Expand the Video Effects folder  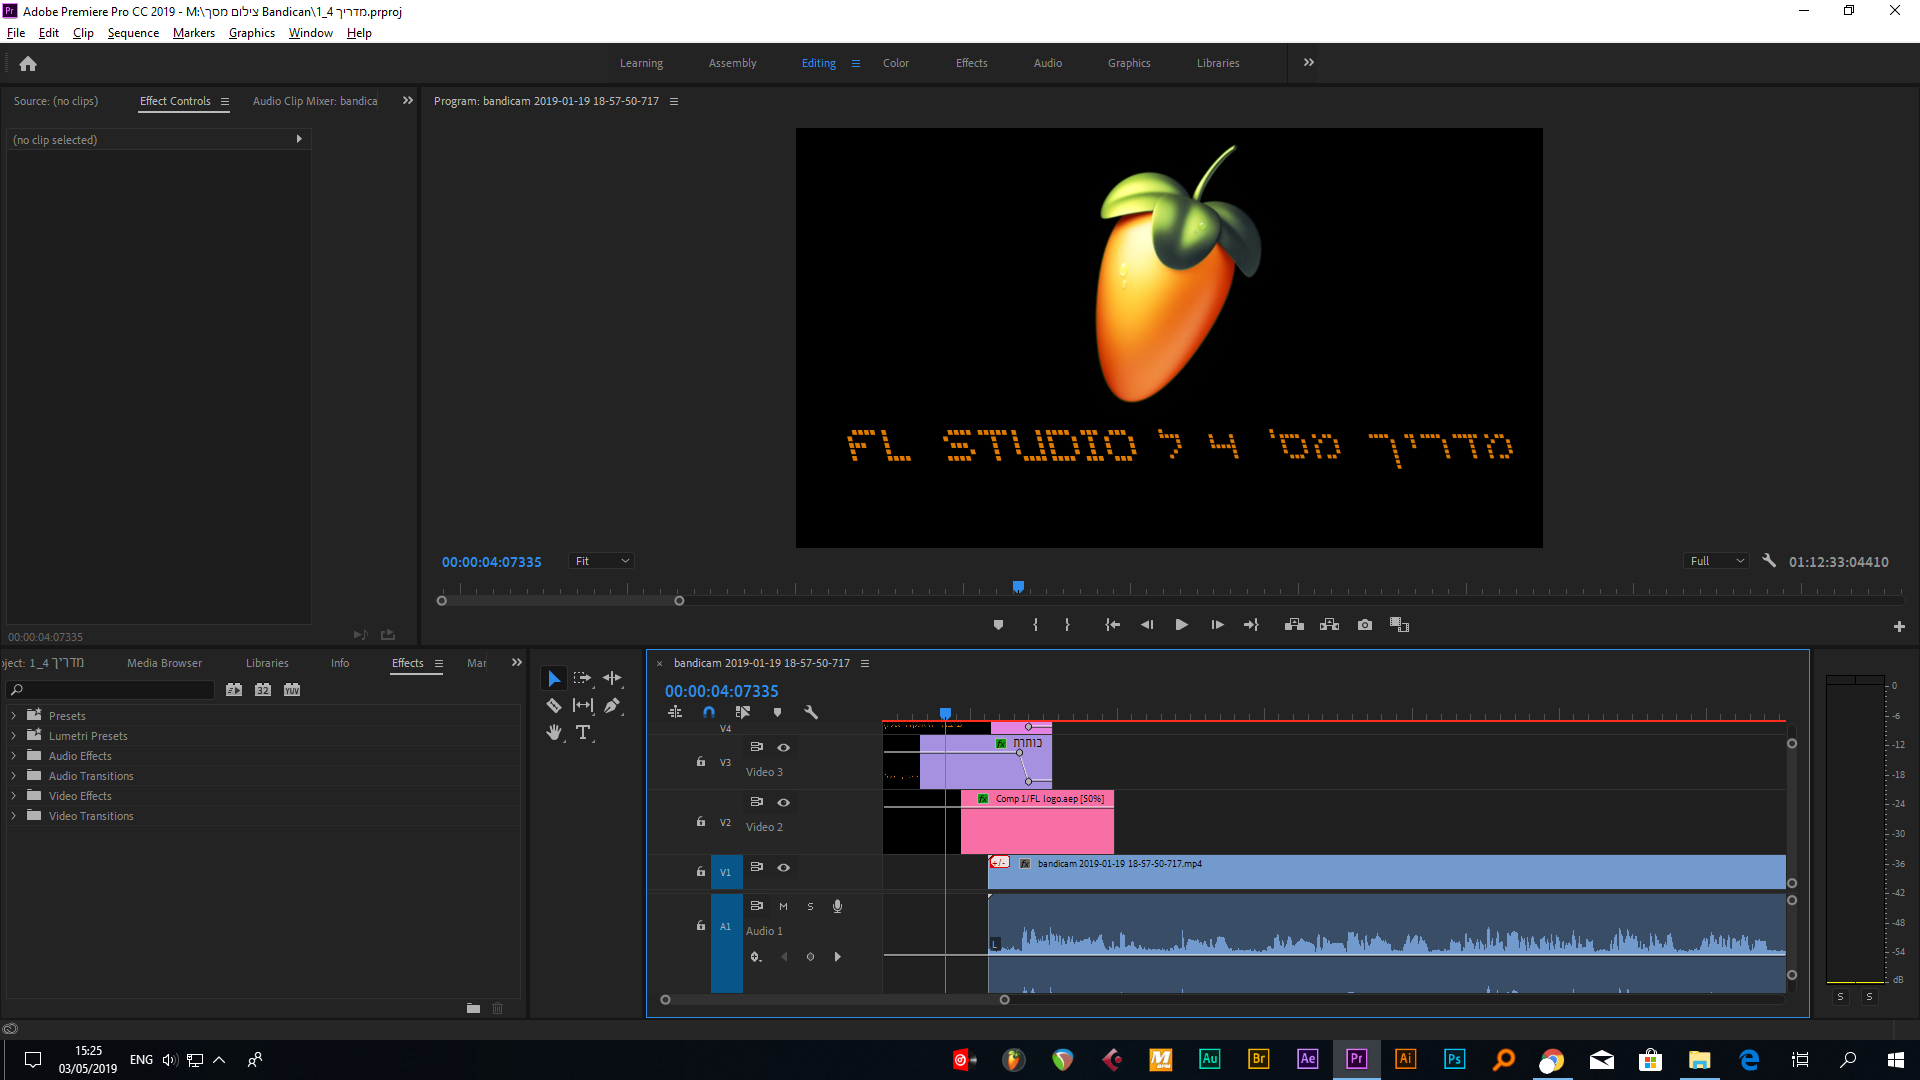pyautogui.click(x=13, y=796)
